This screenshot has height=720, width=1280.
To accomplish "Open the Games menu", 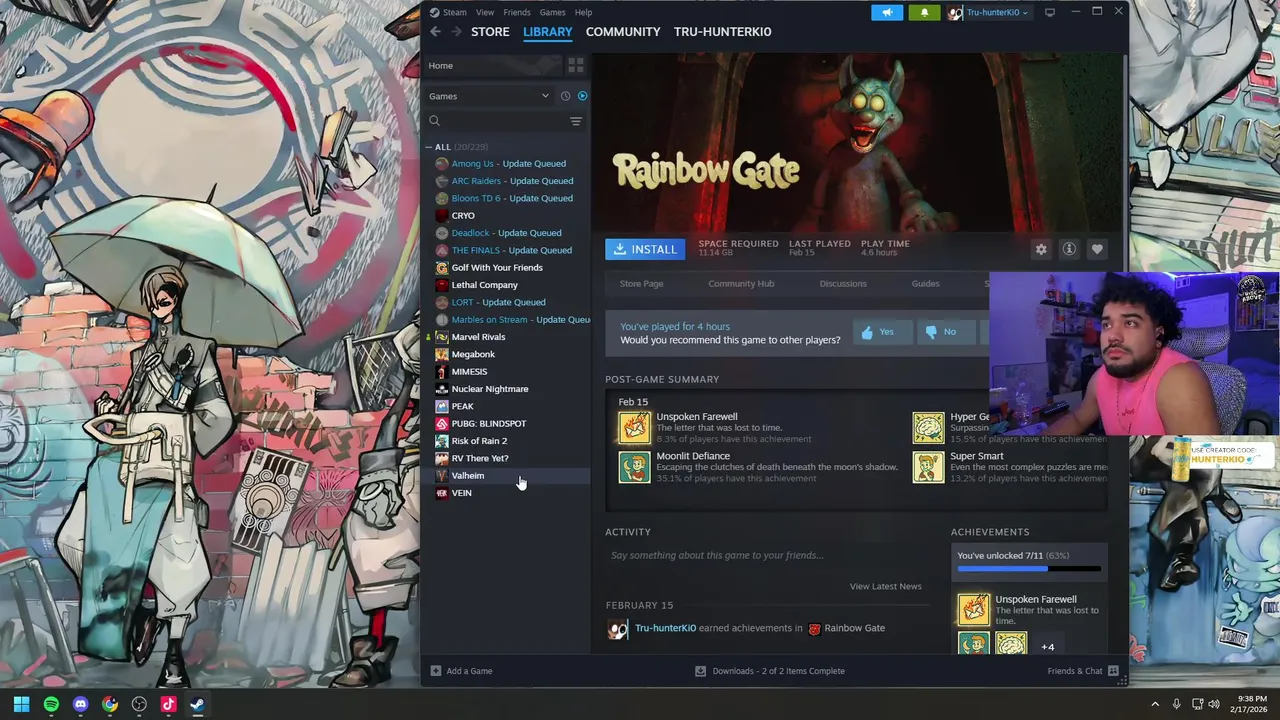I will pos(552,12).
